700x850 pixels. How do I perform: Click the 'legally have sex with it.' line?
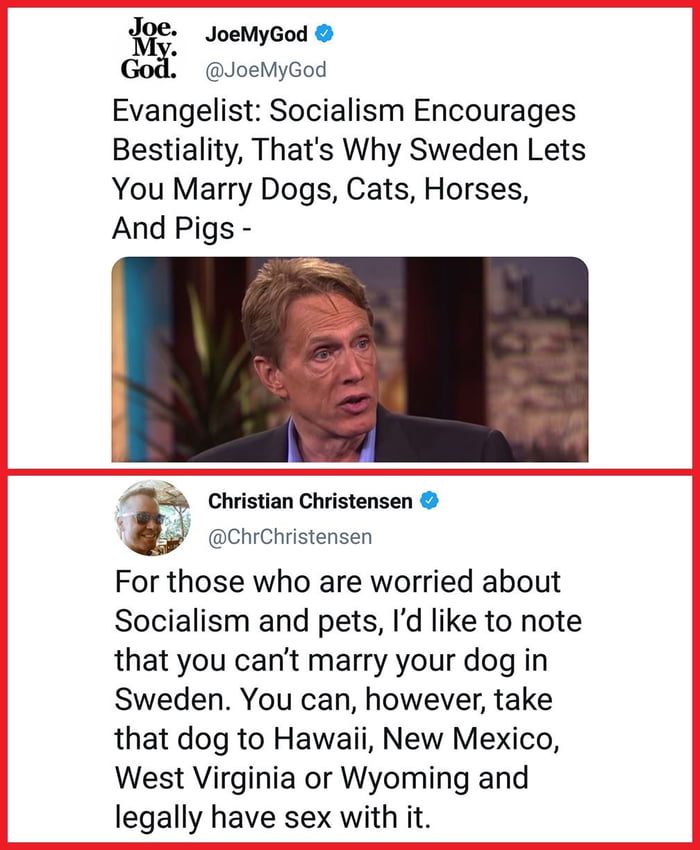pos(273,817)
